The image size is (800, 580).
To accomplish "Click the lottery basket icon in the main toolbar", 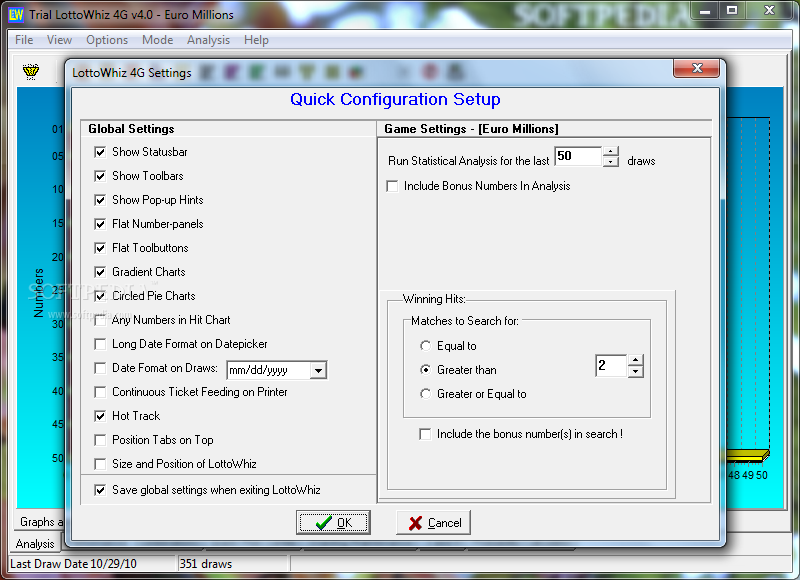I will [x=31, y=71].
